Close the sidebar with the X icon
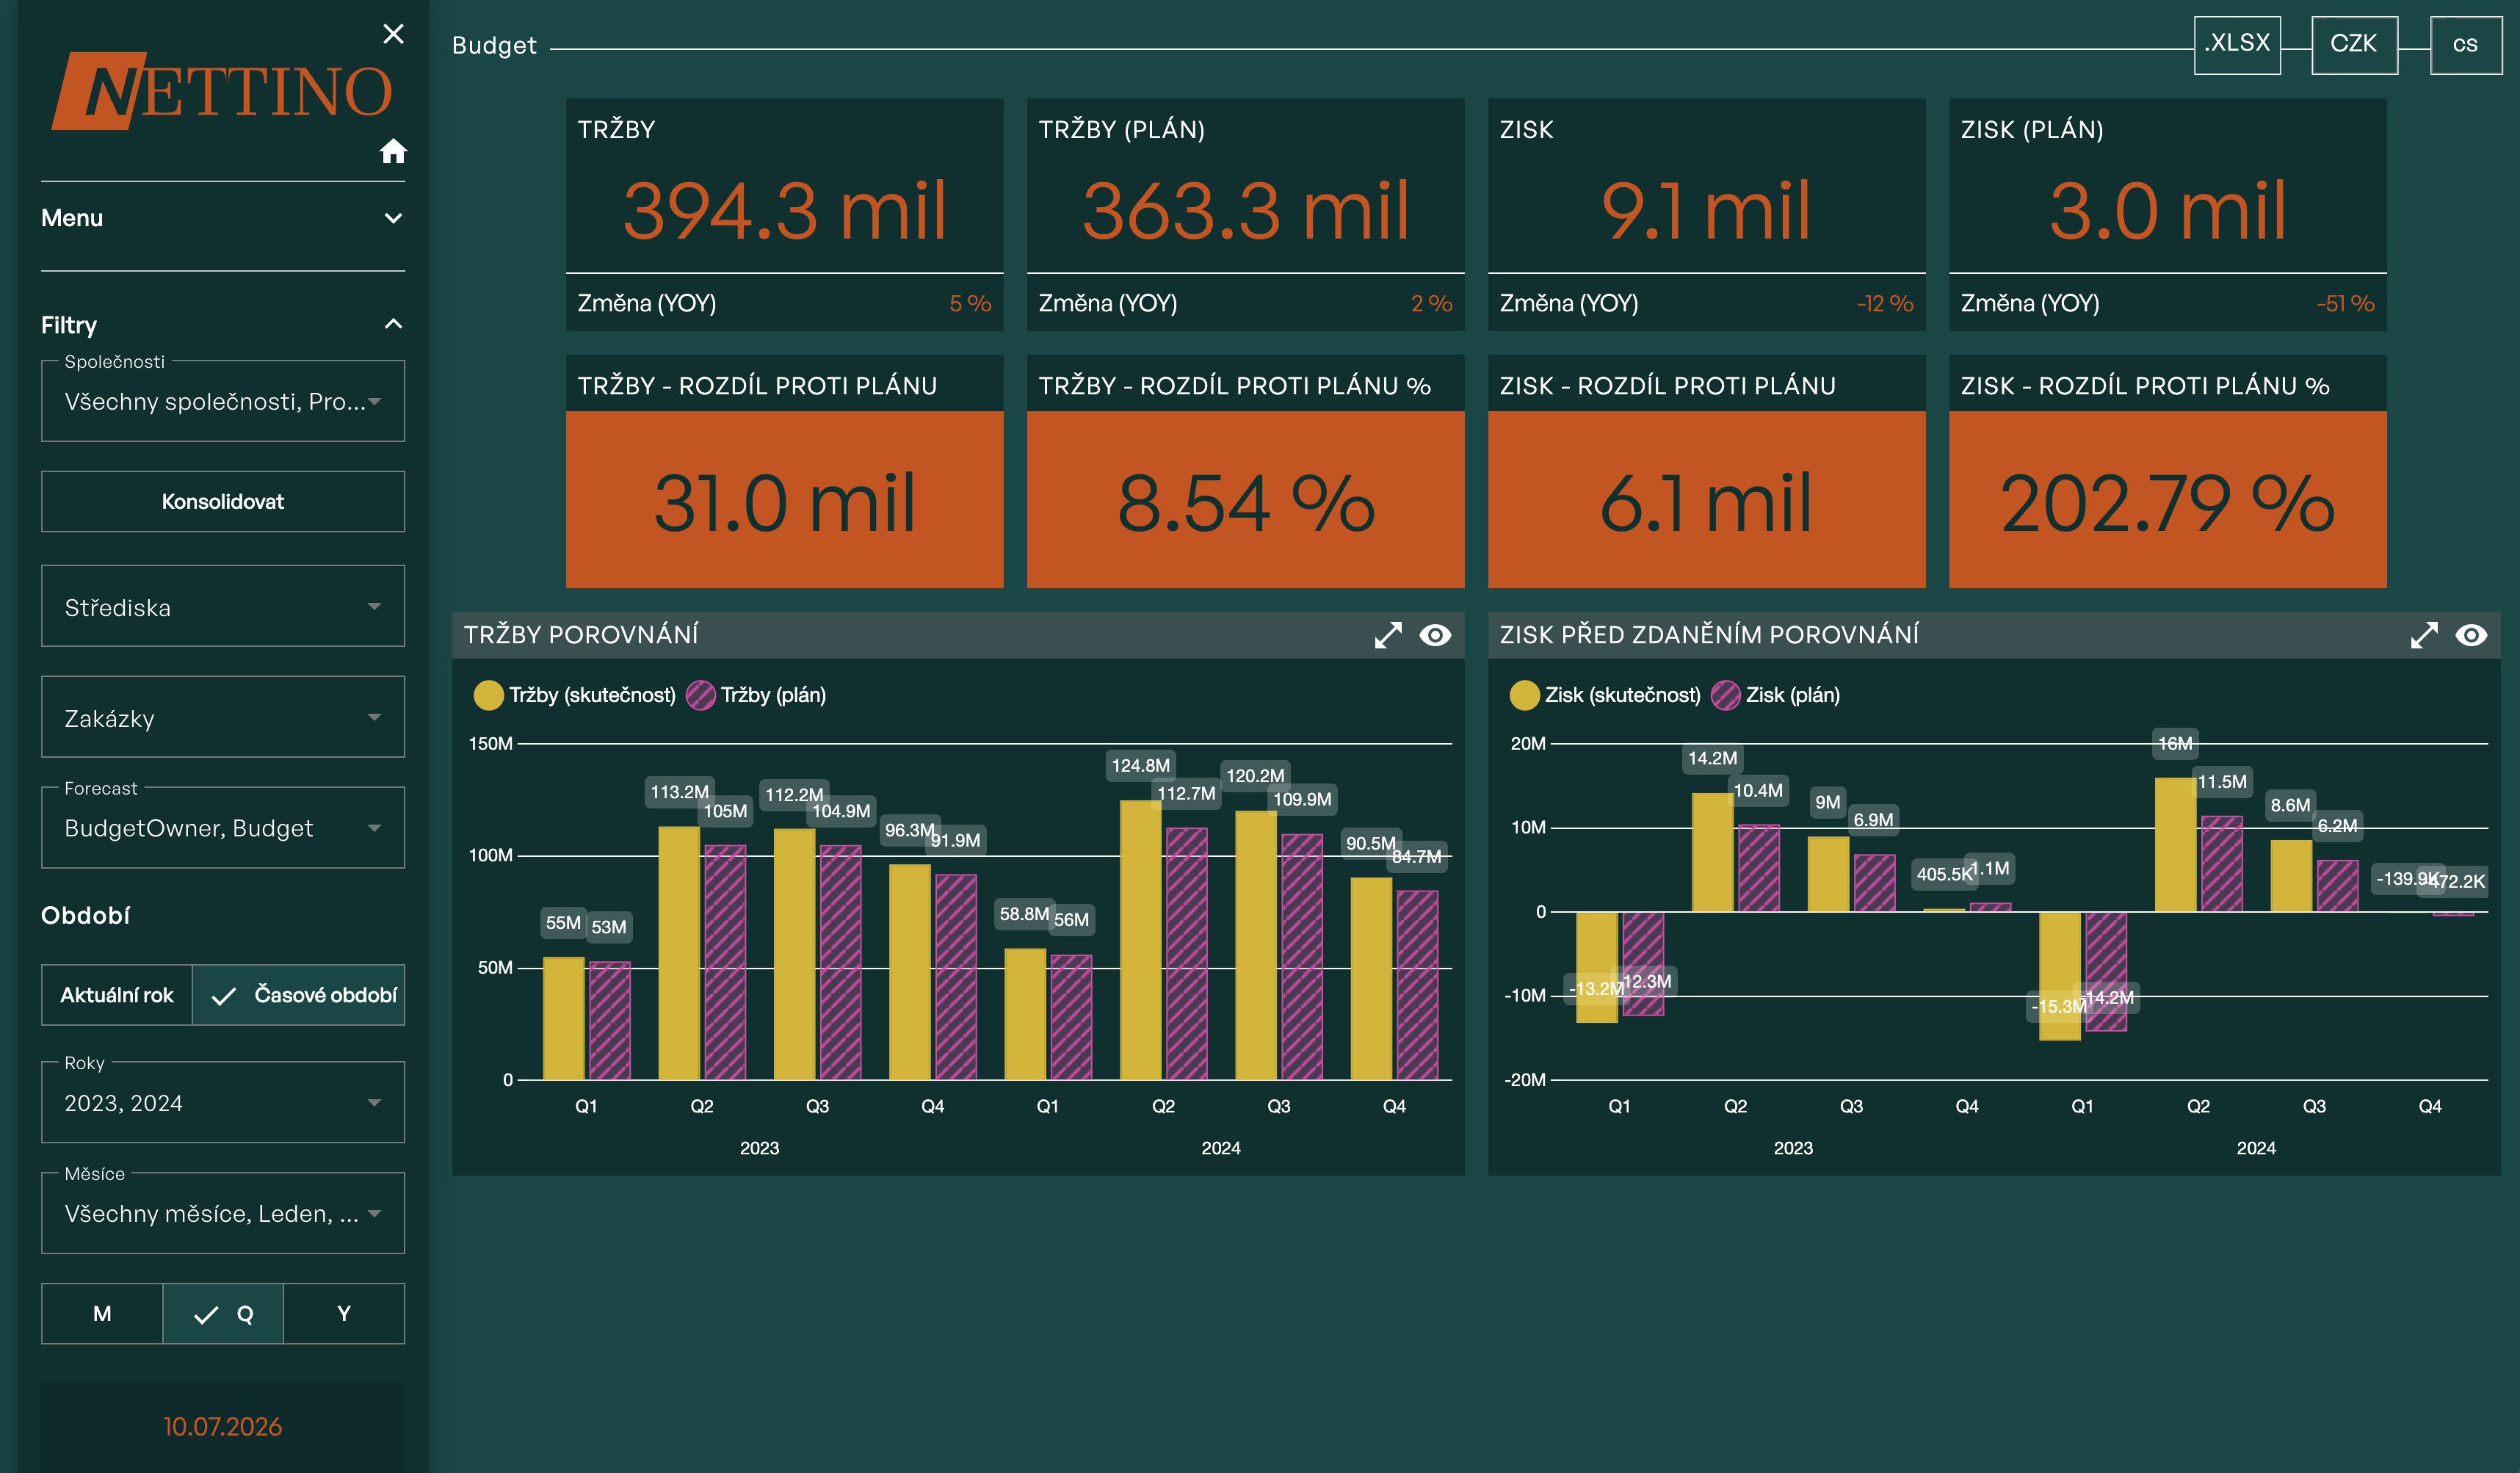 click(x=393, y=34)
